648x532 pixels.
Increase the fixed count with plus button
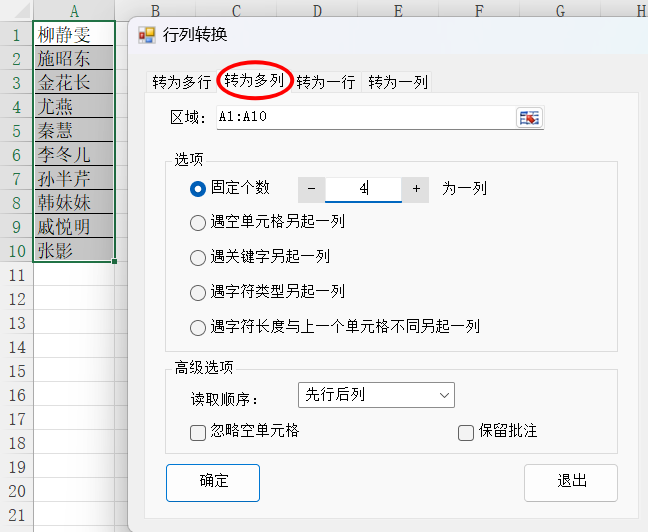click(x=415, y=189)
